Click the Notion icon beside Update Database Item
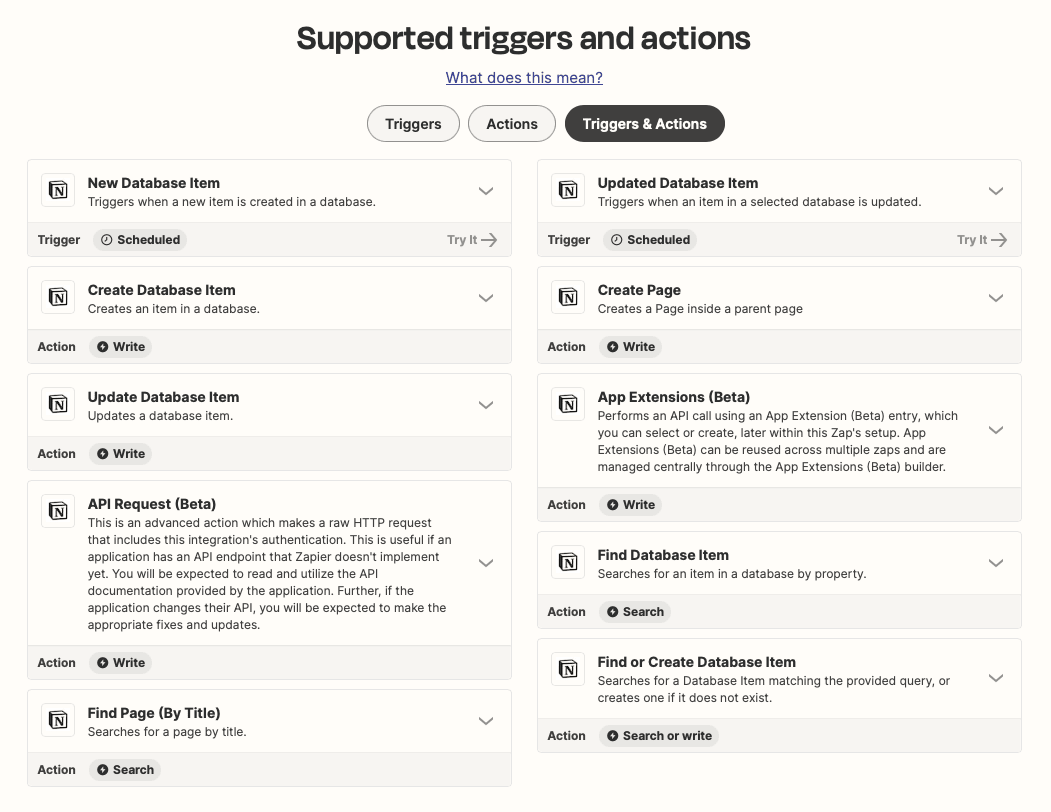This screenshot has width=1051, height=812. coord(58,405)
